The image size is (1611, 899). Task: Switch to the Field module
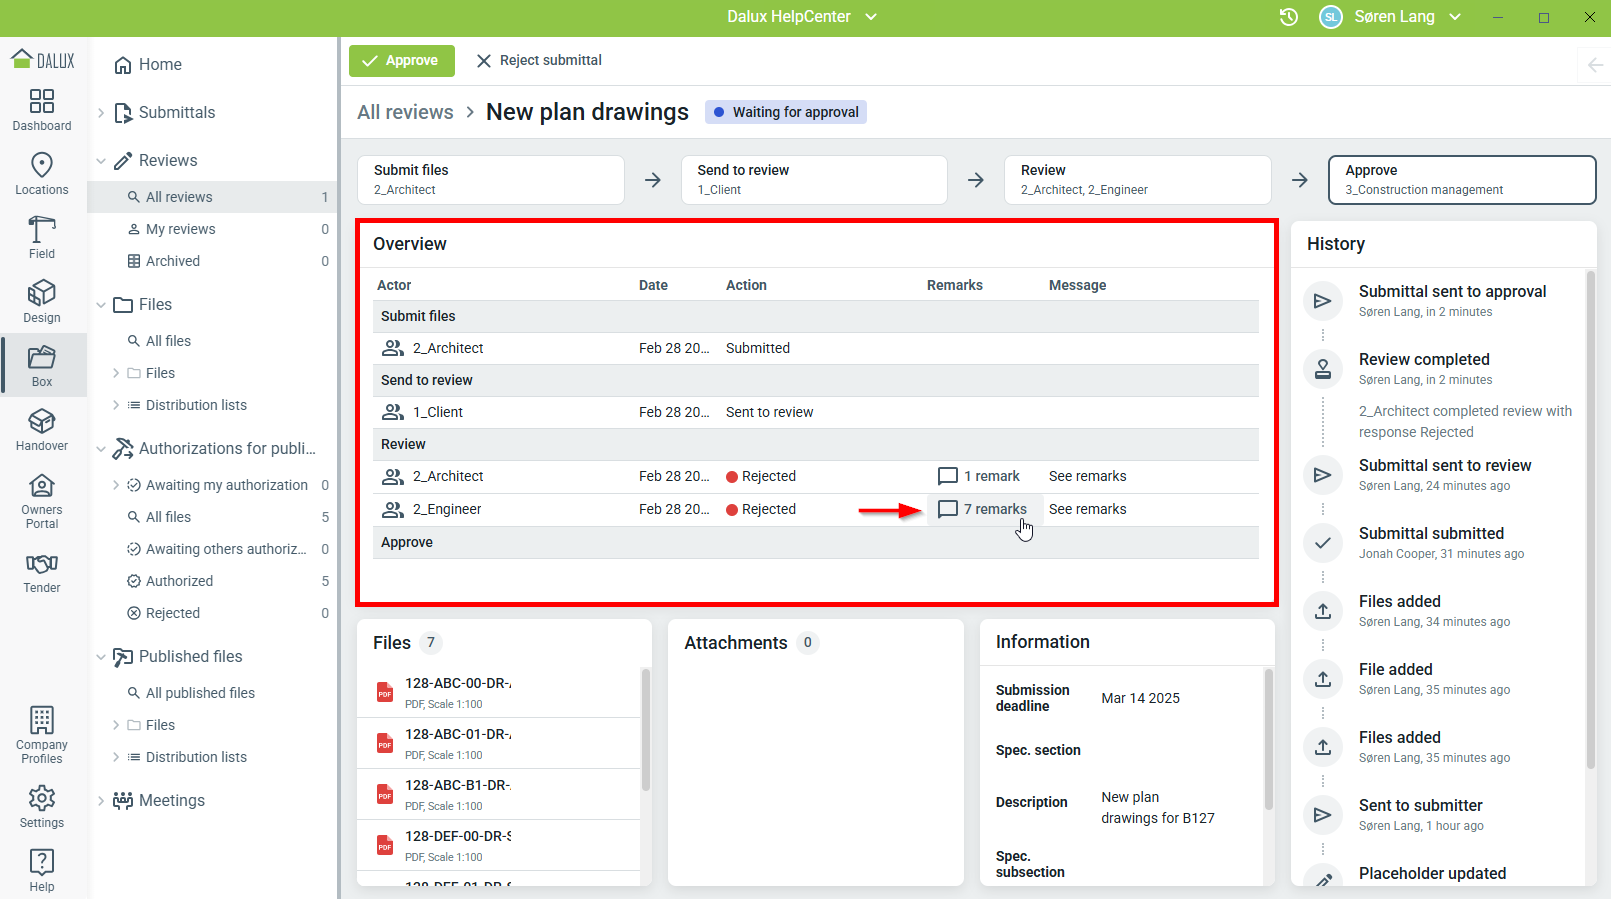point(42,238)
